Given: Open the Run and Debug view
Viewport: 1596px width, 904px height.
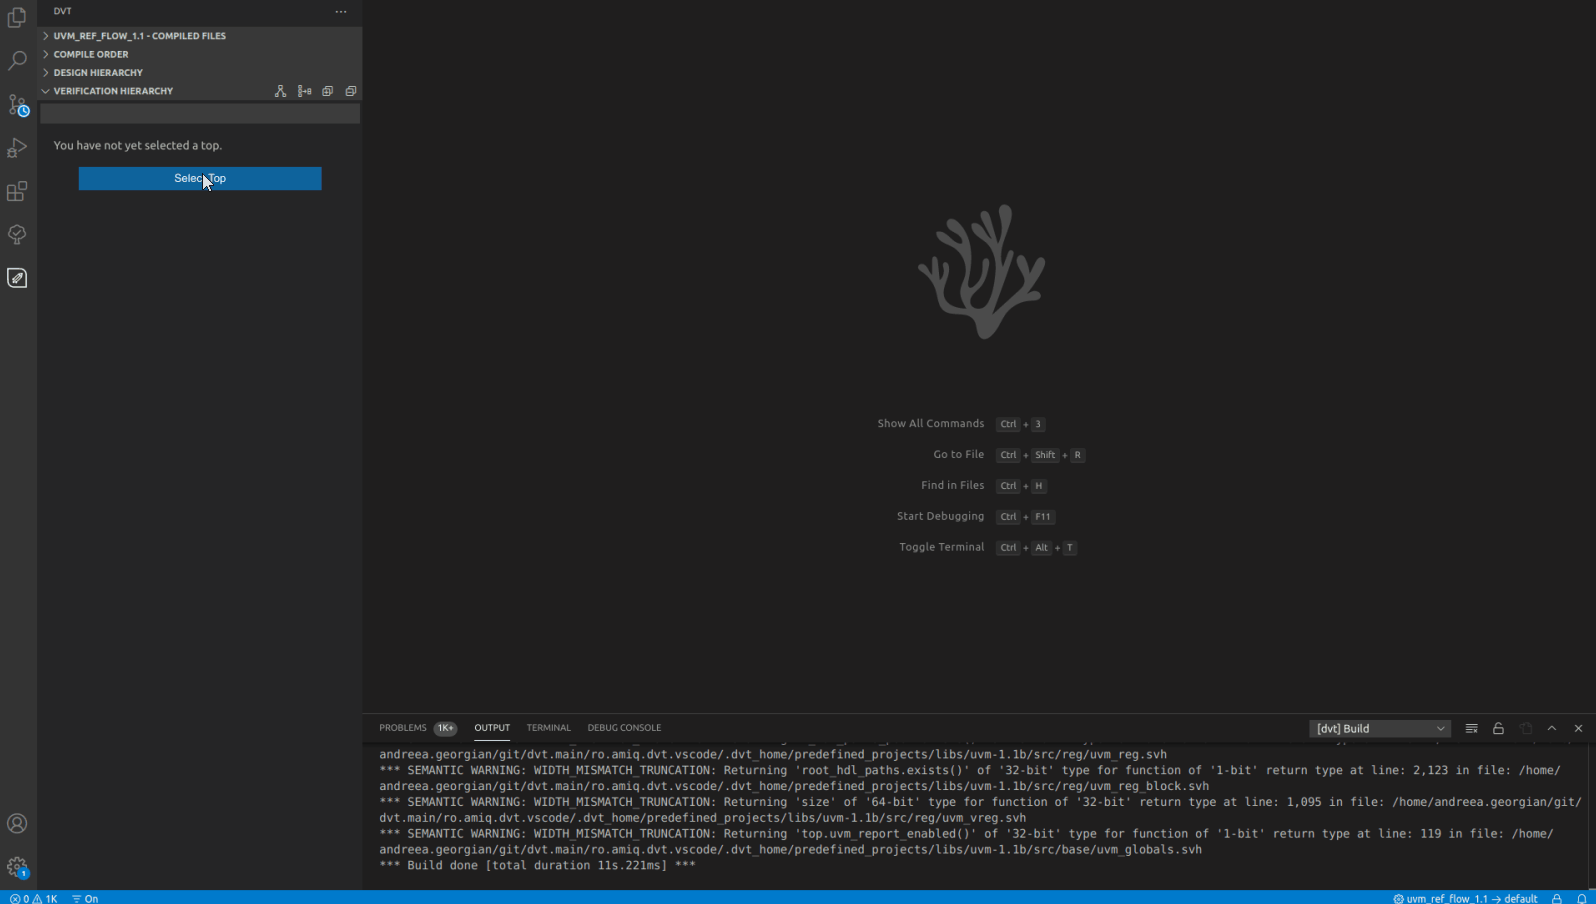Looking at the screenshot, I should tap(17, 148).
